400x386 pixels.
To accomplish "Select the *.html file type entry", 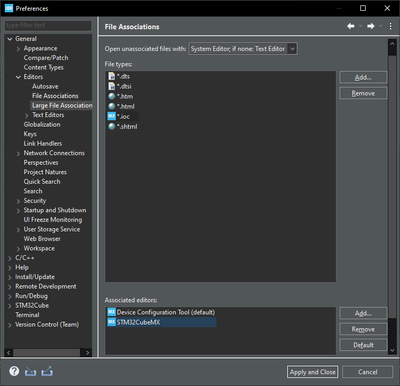I will click(121, 106).
